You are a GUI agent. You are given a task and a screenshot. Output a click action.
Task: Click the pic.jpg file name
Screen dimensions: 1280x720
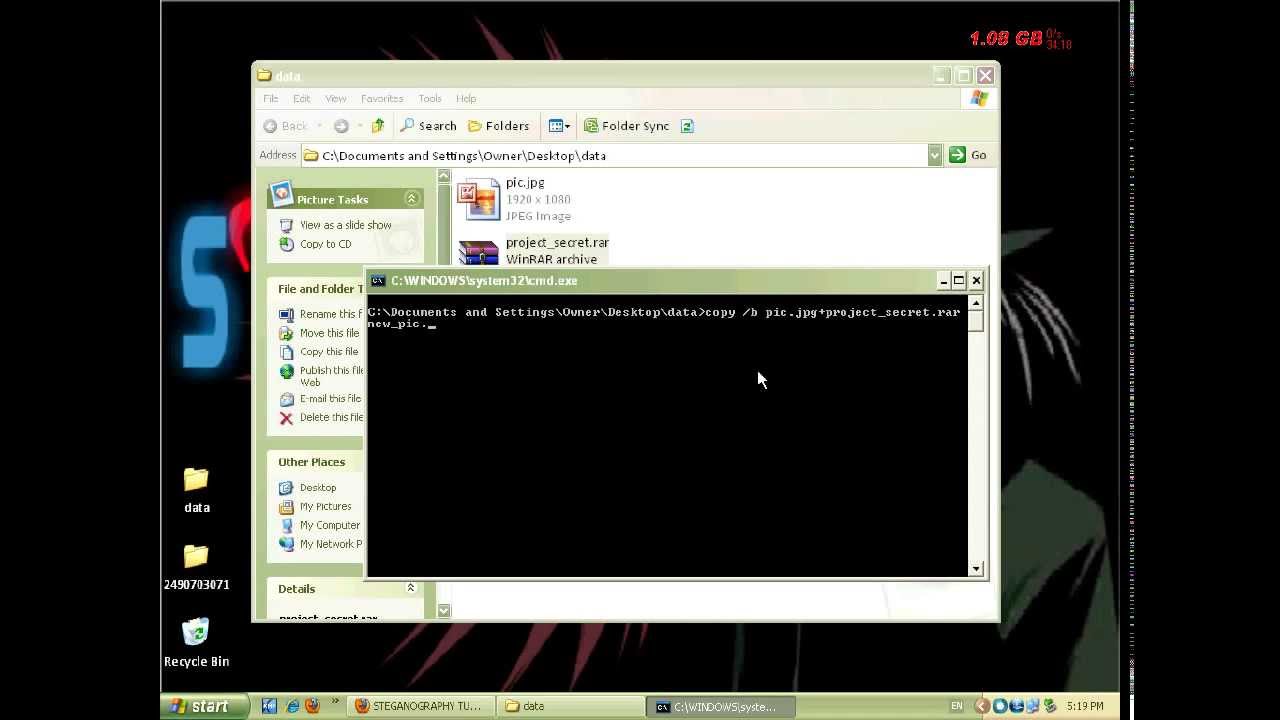[x=525, y=183]
